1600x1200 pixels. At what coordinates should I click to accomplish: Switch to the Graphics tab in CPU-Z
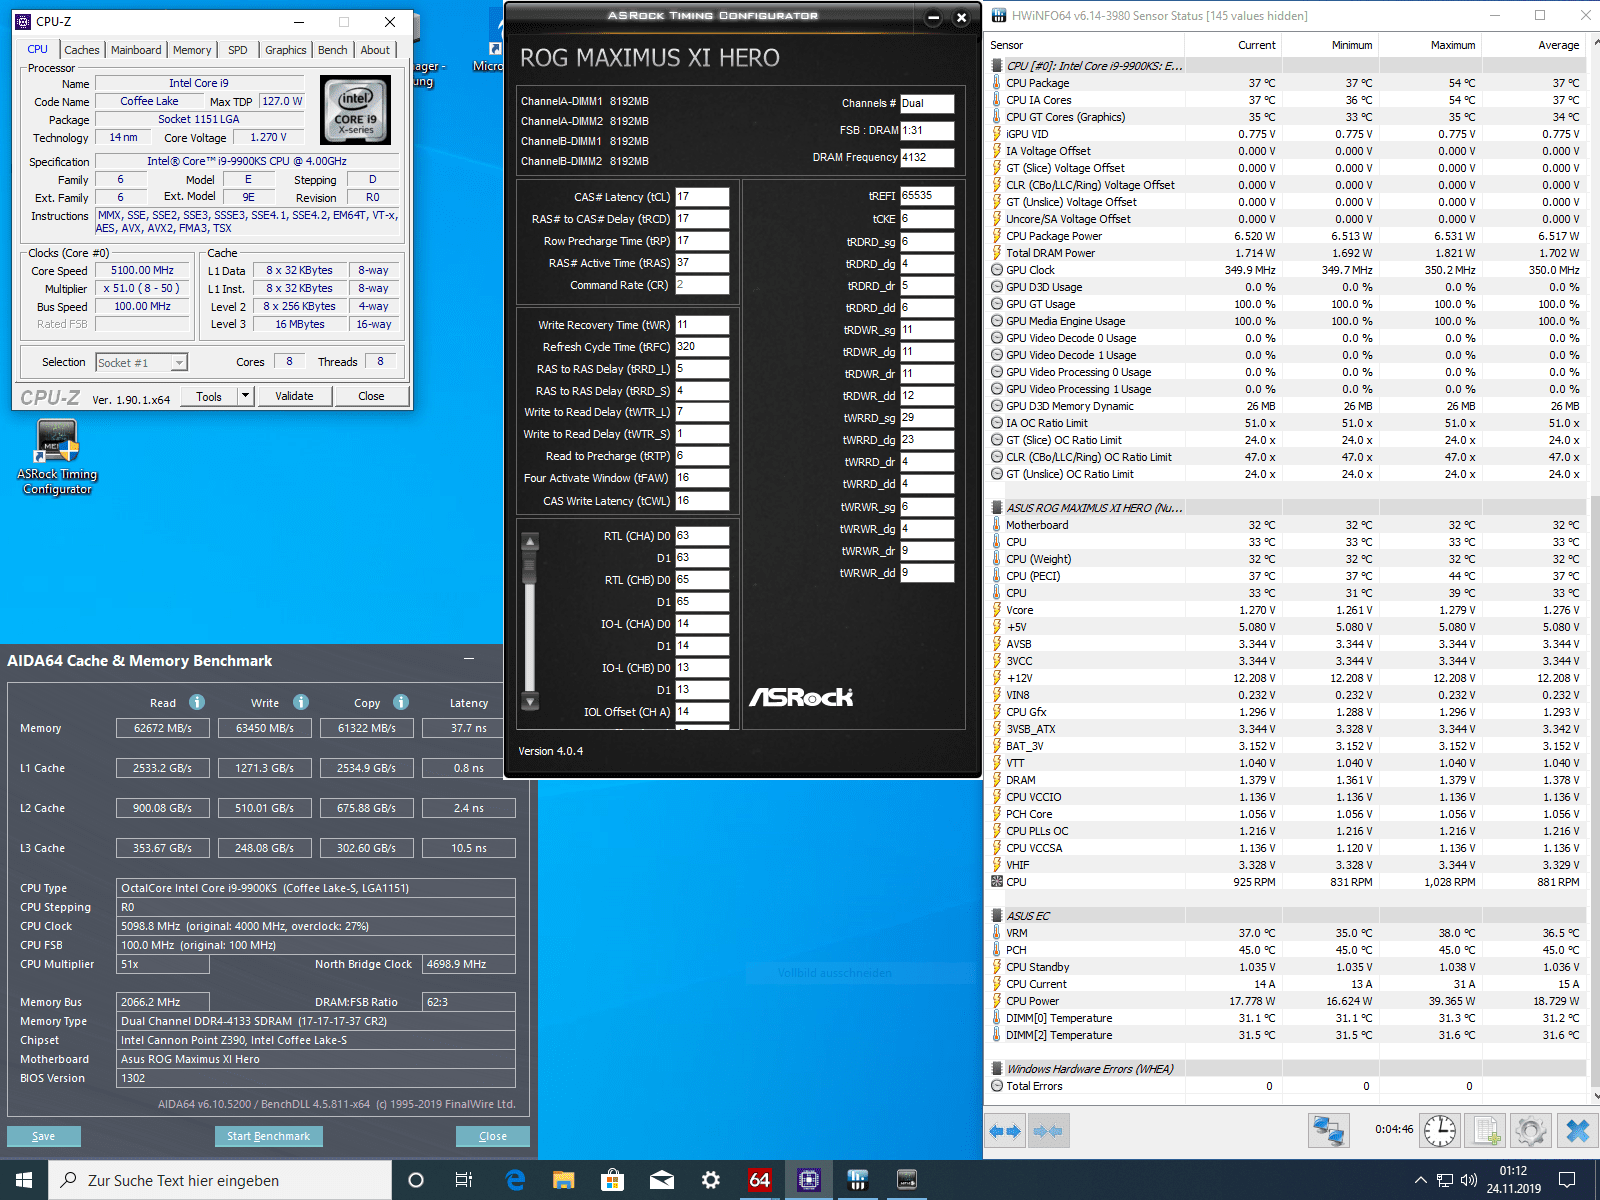[286, 50]
